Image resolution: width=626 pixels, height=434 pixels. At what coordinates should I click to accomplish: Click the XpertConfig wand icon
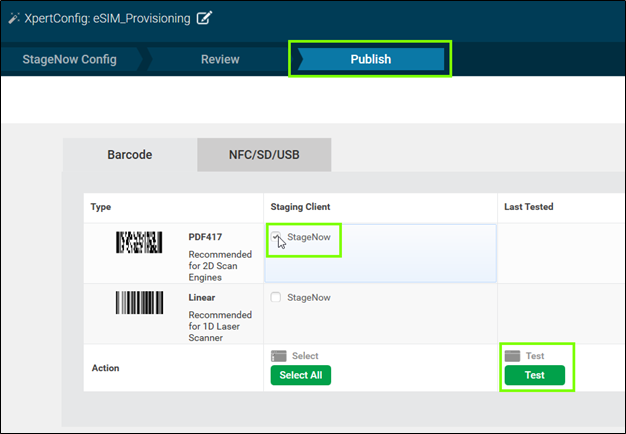[14, 18]
